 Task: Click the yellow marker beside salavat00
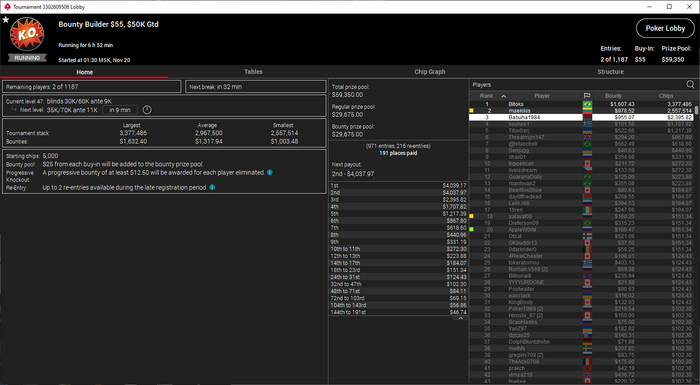(471, 216)
